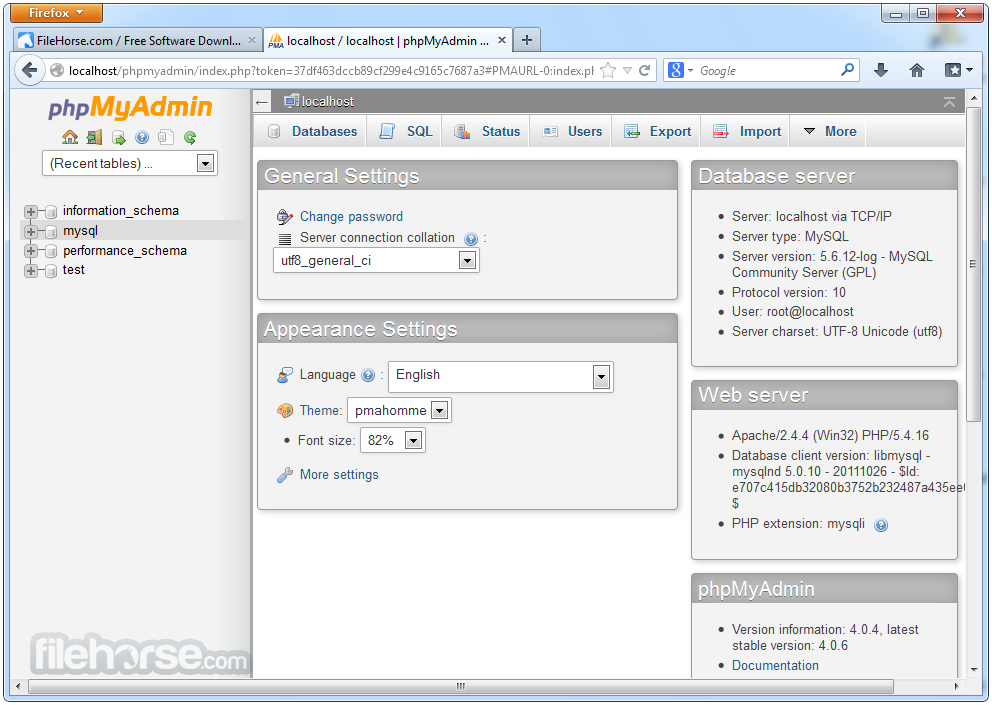Open help beside Server connection collation
This screenshot has height=705, width=992.
(470, 238)
